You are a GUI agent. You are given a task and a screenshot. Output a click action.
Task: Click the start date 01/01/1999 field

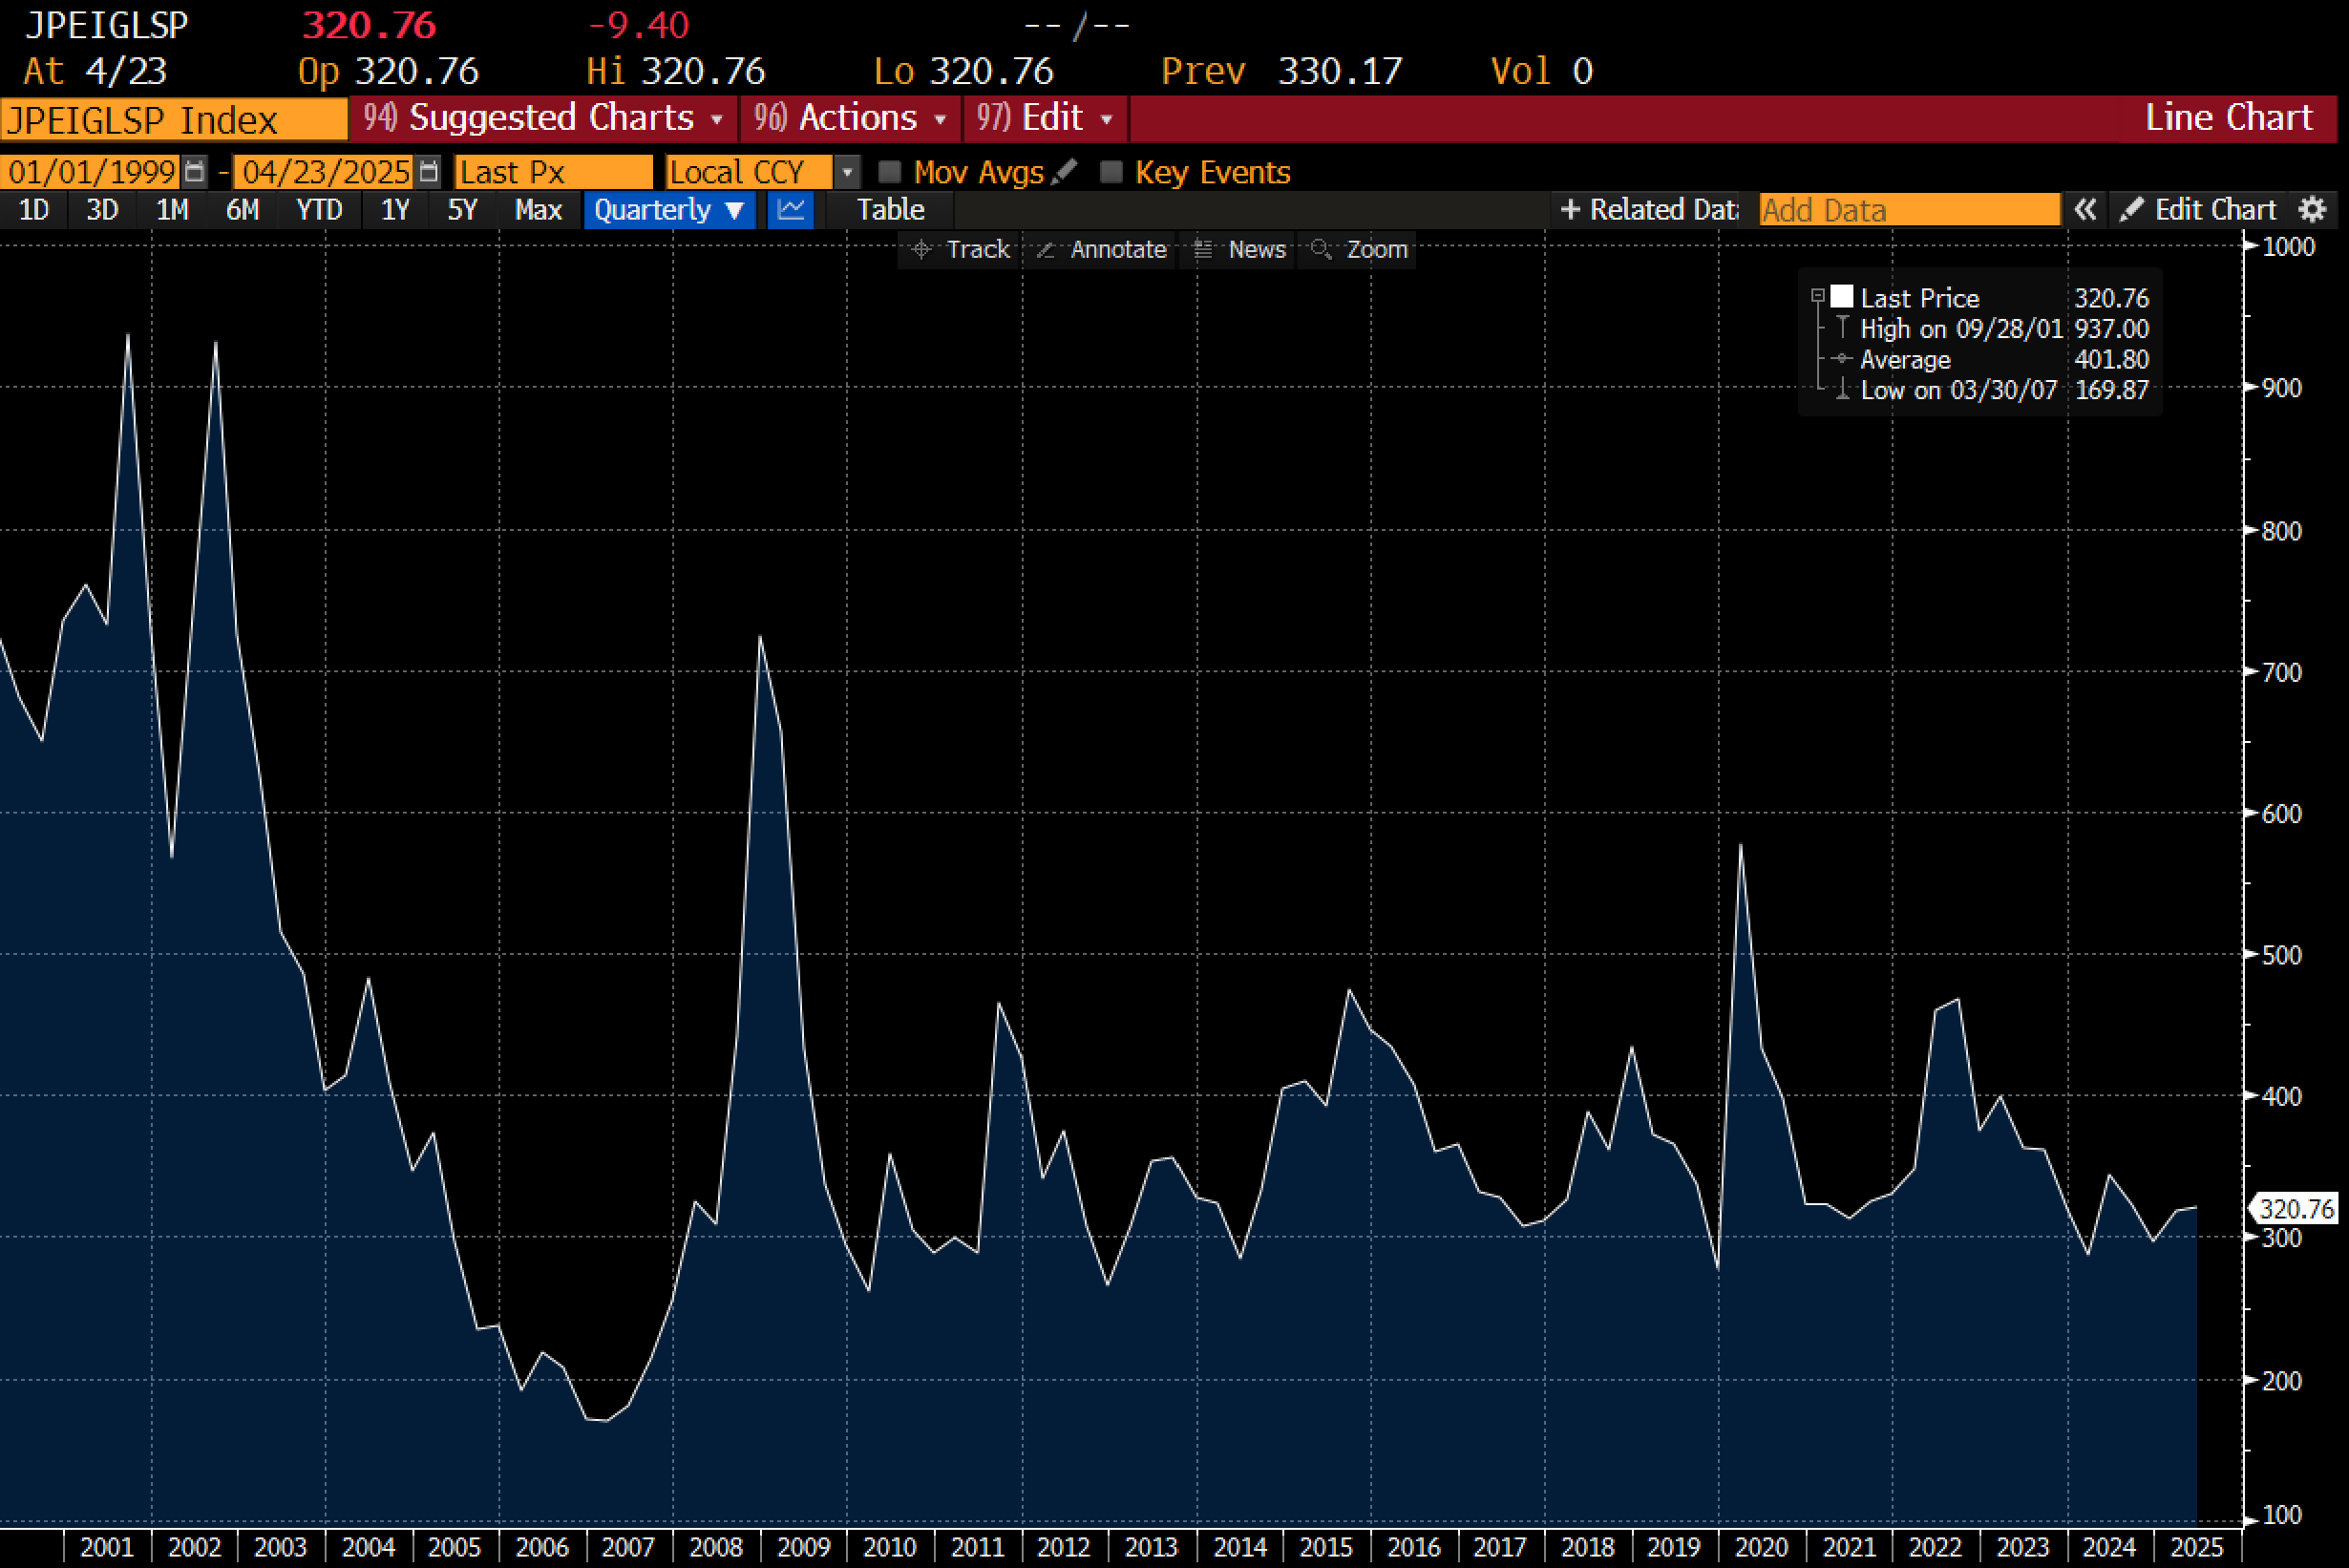pyautogui.click(x=91, y=172)
